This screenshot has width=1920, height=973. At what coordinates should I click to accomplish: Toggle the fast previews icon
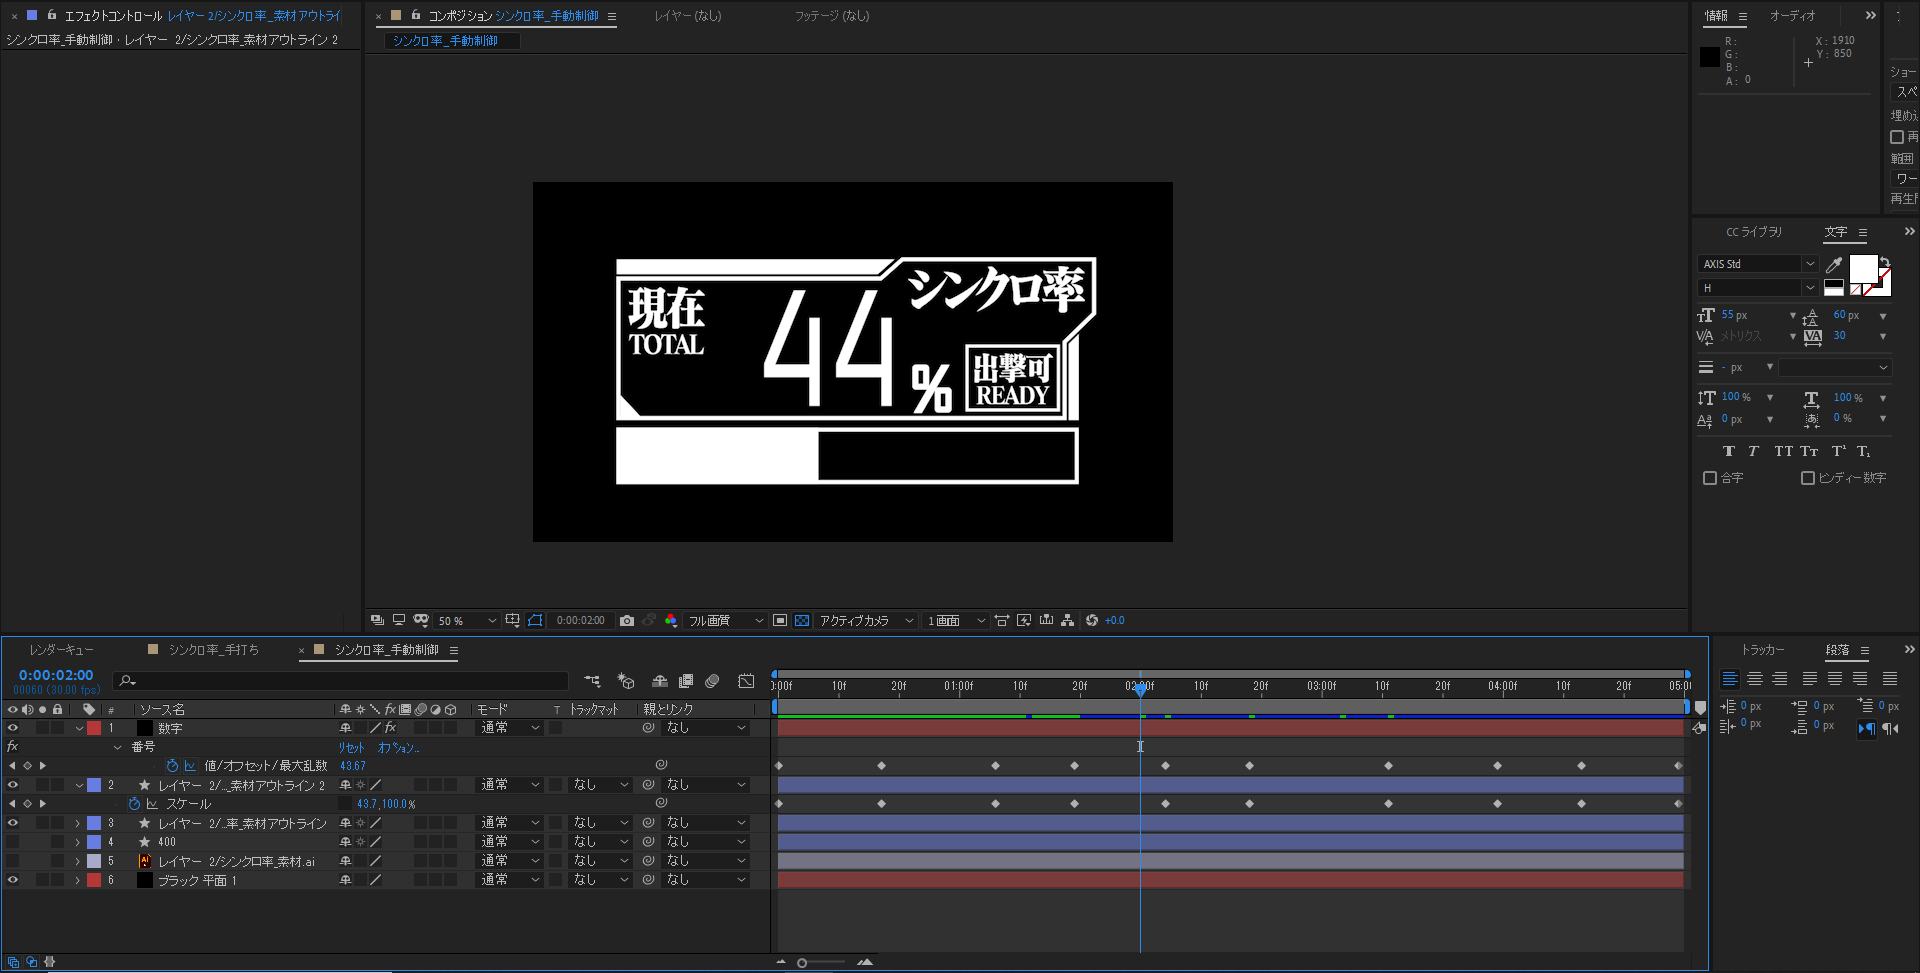(x=1024, y=621)
